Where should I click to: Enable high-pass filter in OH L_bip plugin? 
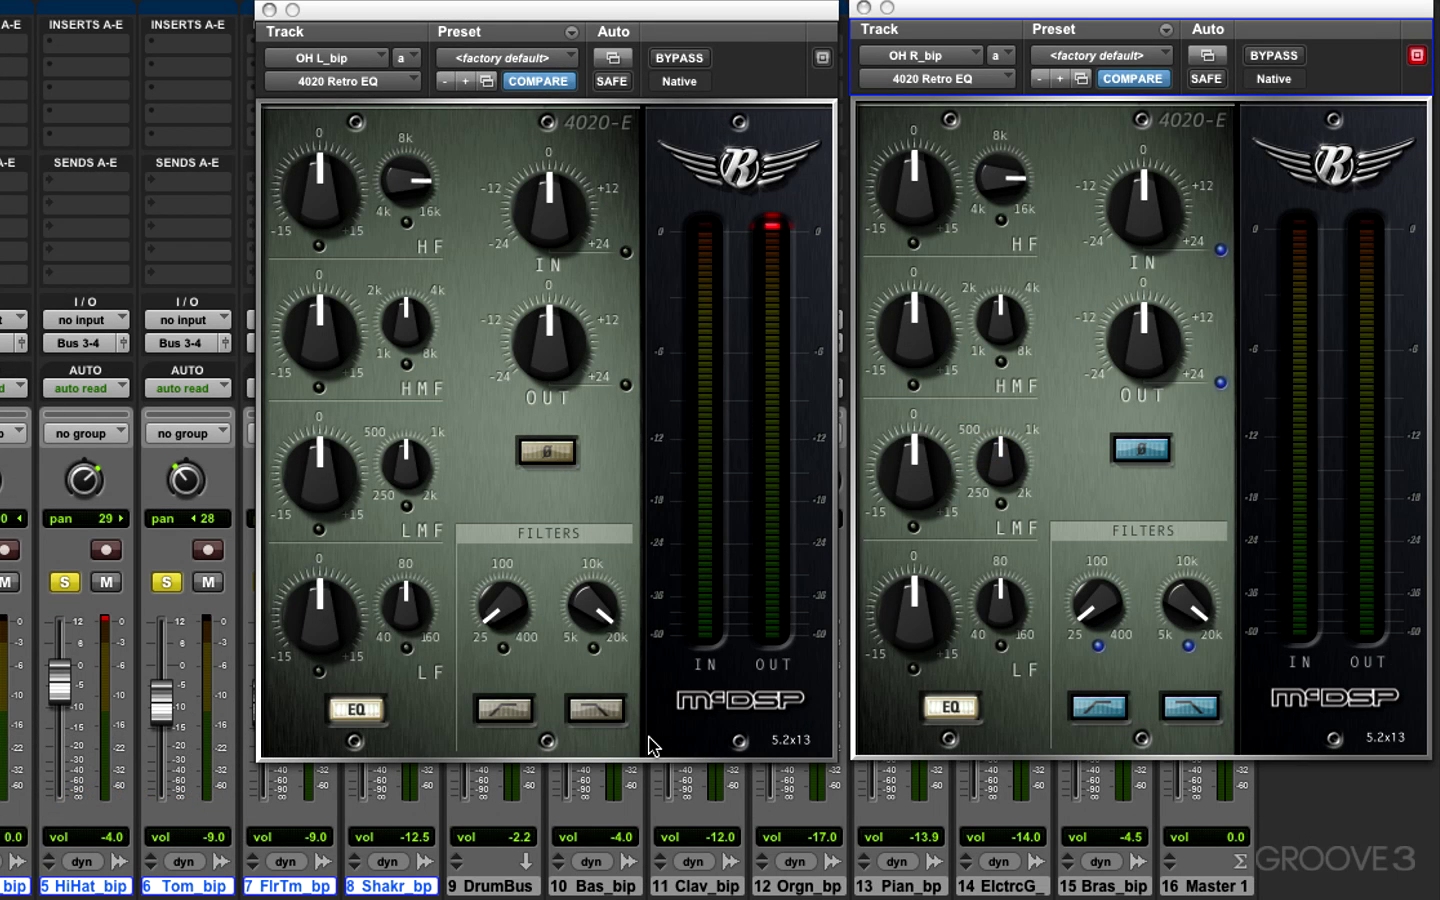[x=505, y=709]
